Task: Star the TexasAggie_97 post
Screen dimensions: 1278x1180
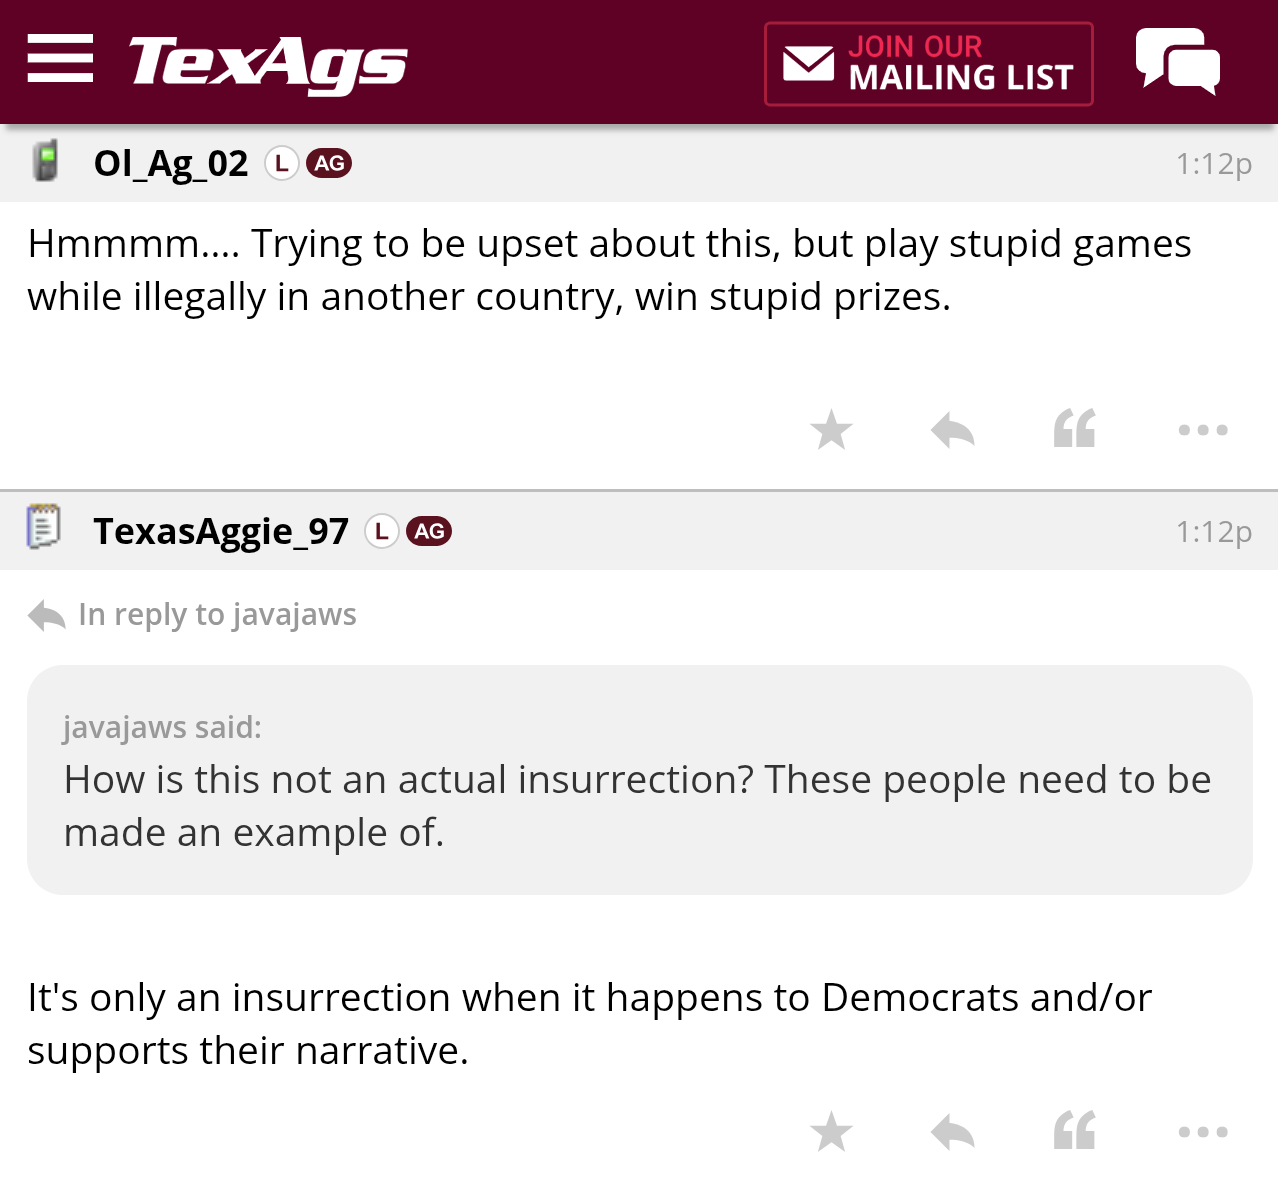Action: [x=831, y=1132]
